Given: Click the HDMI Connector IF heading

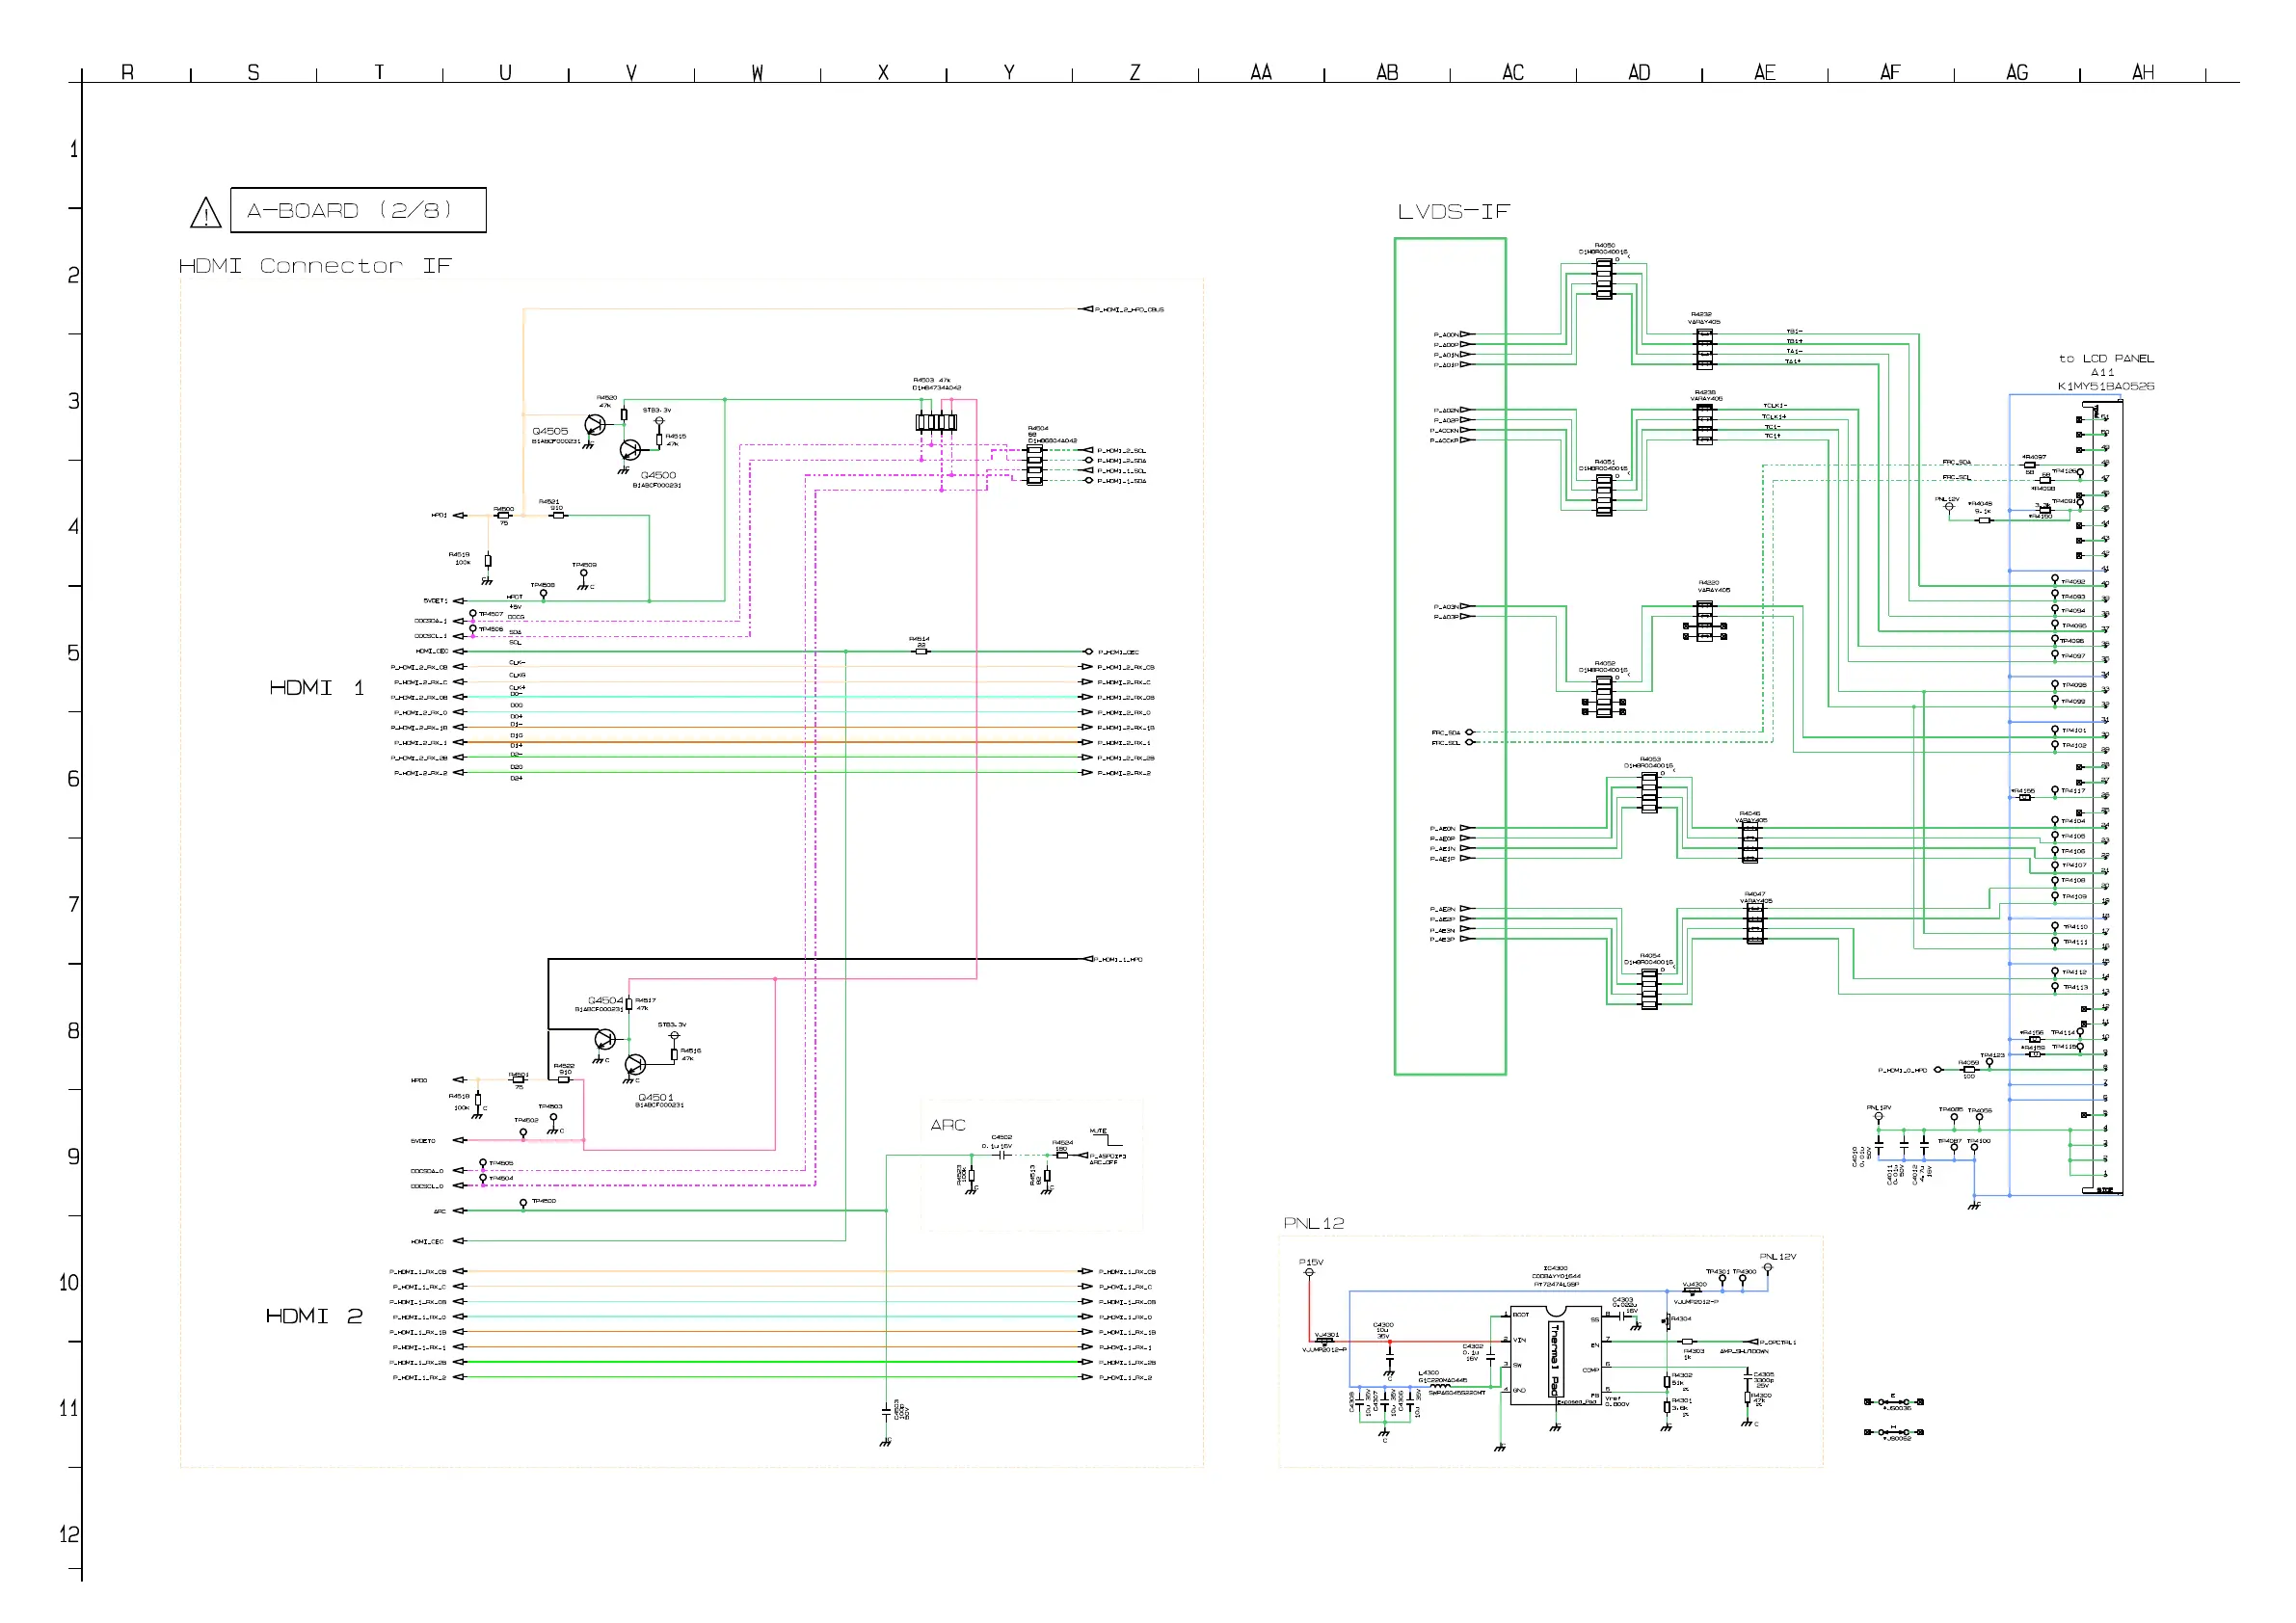Looking at the screenshot, I should point(315,266).
